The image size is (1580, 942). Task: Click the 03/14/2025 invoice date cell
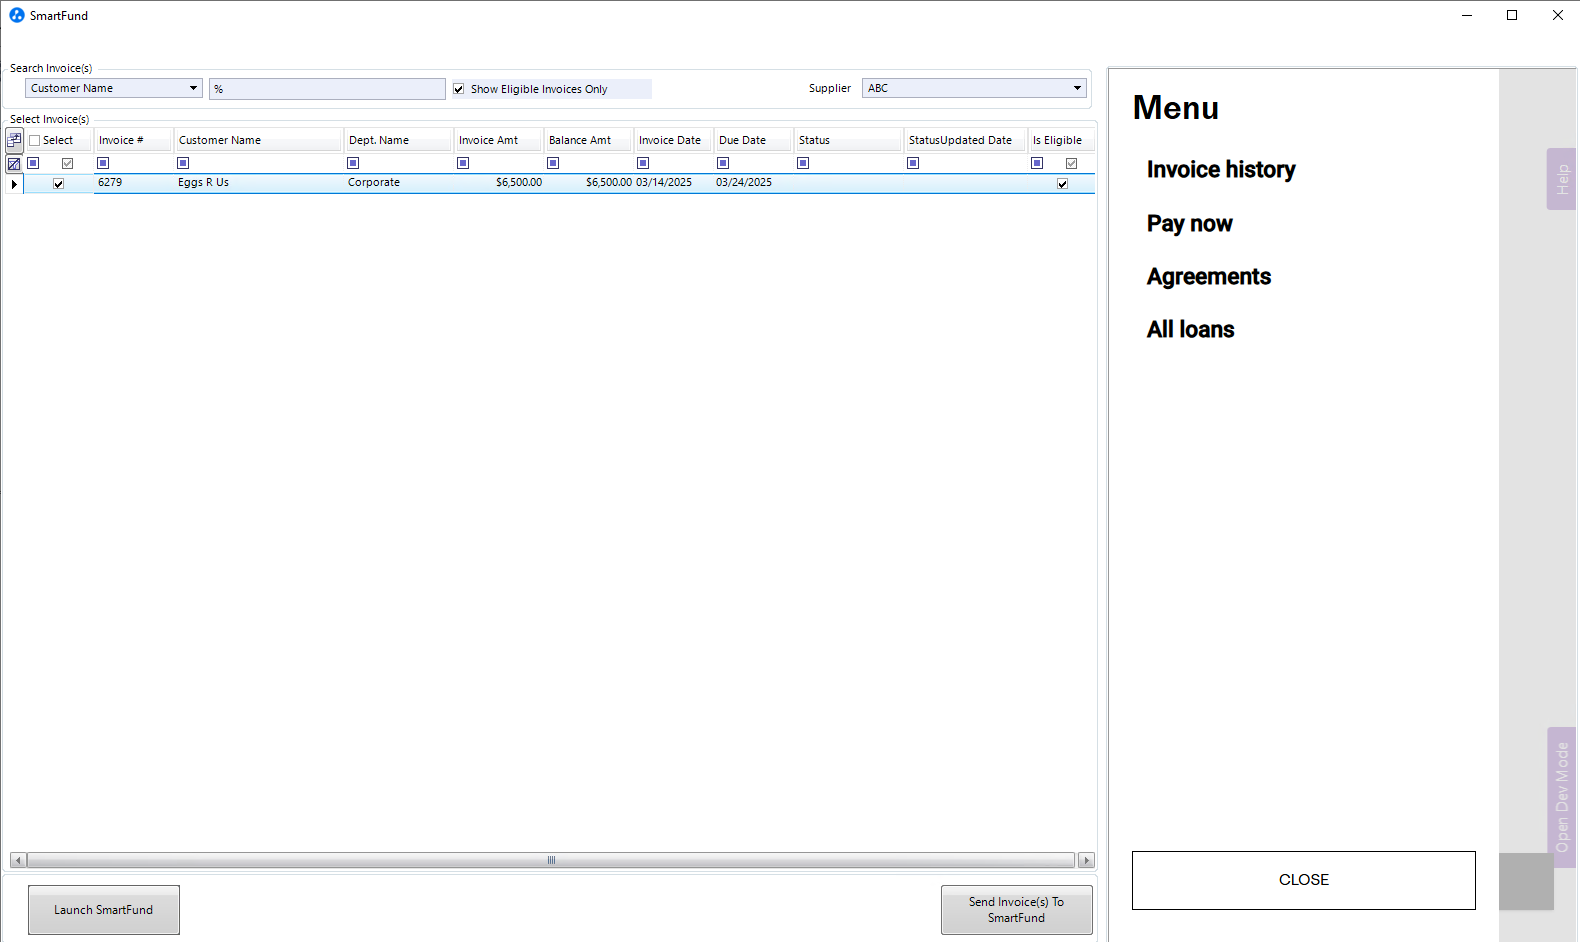(x=673, y=183)
